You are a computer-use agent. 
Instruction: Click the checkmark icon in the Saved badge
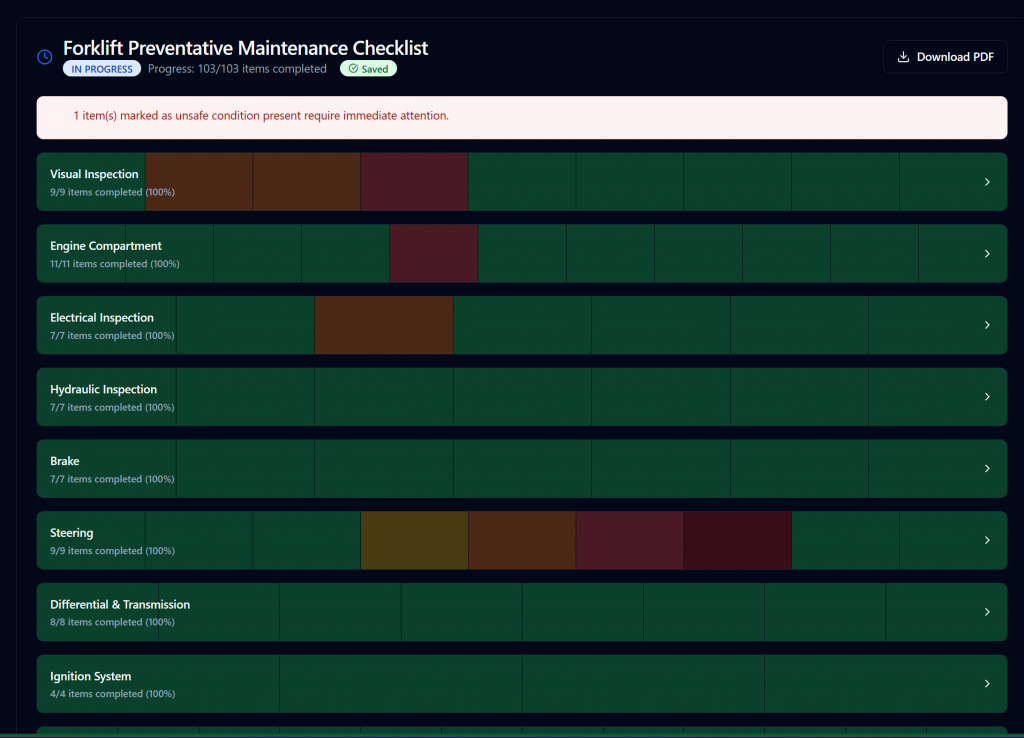353,69
